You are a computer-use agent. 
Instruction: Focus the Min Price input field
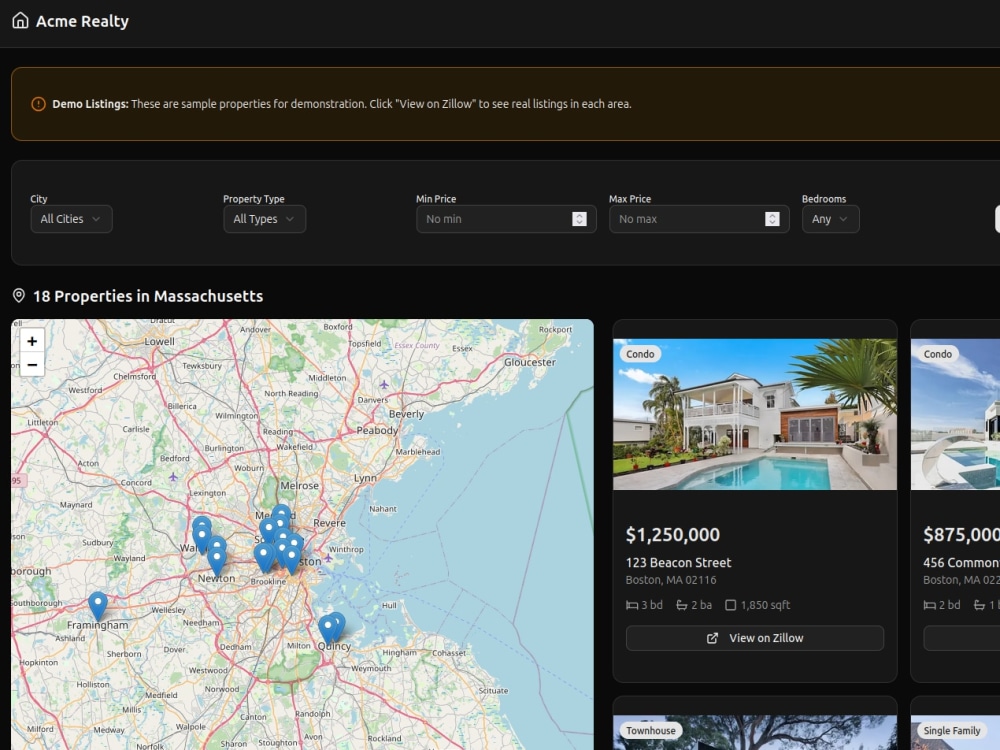506,219
